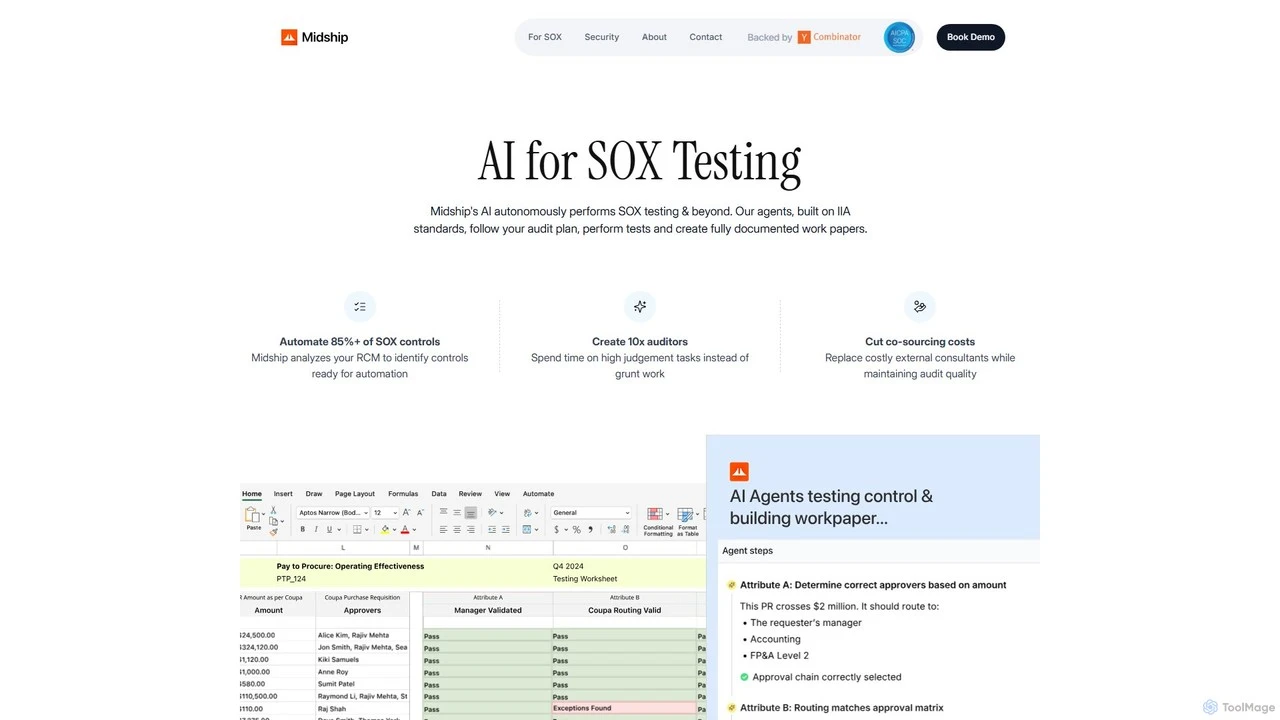The height and width of the screenshot is (720, 1280).
Task: Click the Align Left icon
Action: click(444, 530)
